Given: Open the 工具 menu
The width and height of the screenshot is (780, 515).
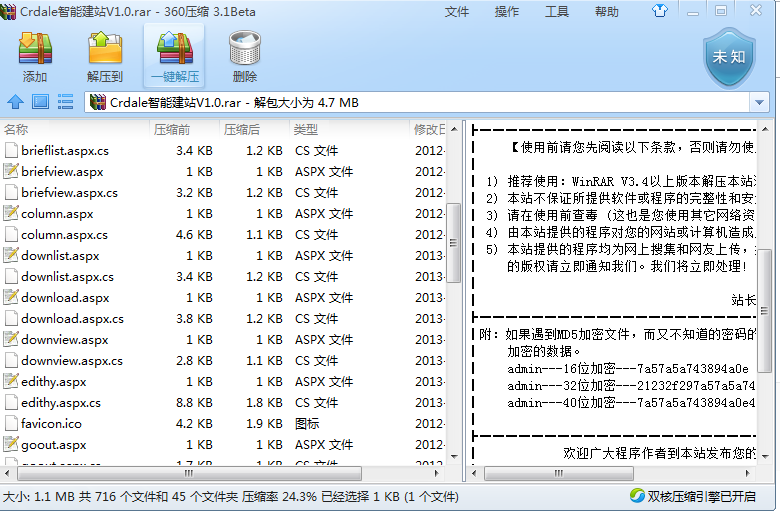Looking at the screenshot, I should click(557, 11).
